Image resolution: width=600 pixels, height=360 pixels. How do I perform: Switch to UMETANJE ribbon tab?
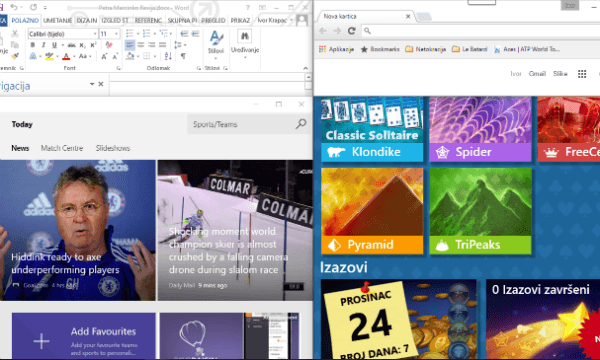57,20
